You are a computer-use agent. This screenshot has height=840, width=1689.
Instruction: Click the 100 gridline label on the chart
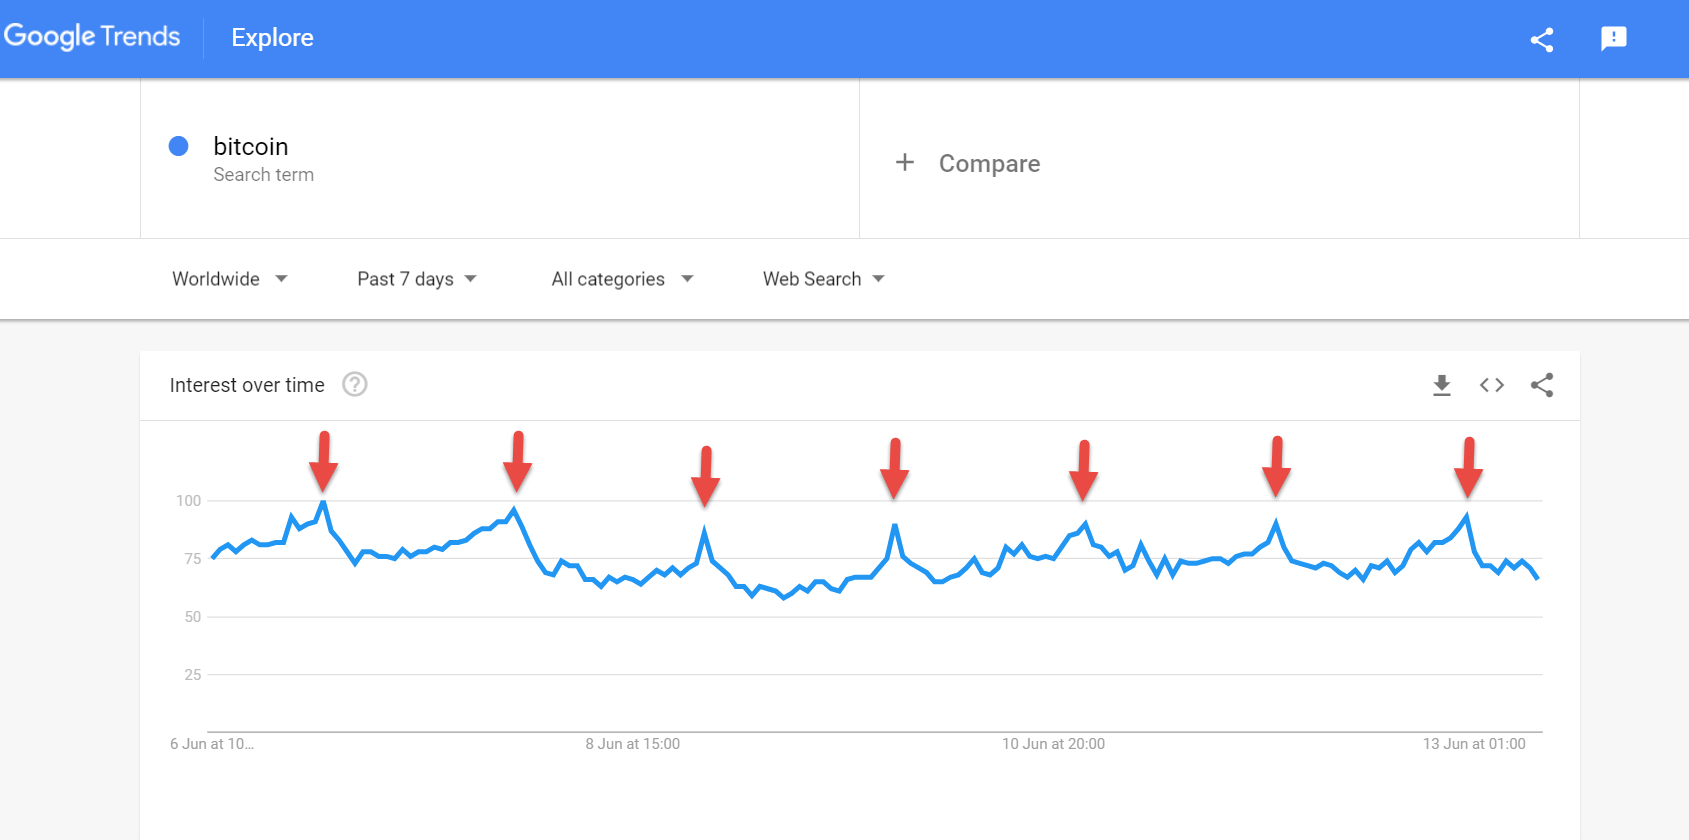(x=190, y=501)
